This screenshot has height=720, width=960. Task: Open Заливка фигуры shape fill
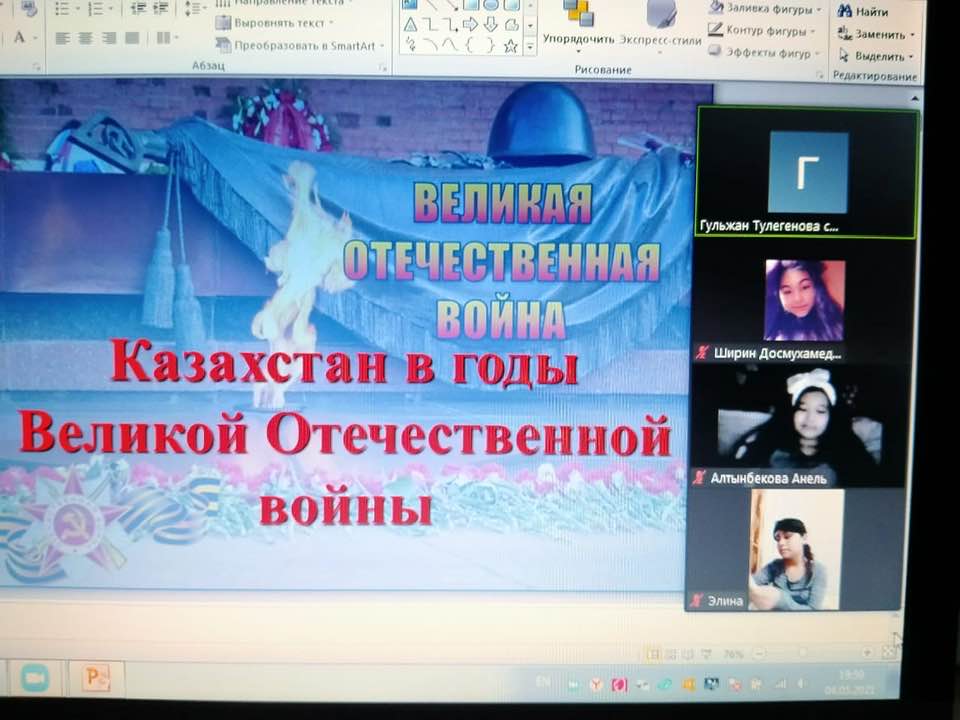[766, 9]
